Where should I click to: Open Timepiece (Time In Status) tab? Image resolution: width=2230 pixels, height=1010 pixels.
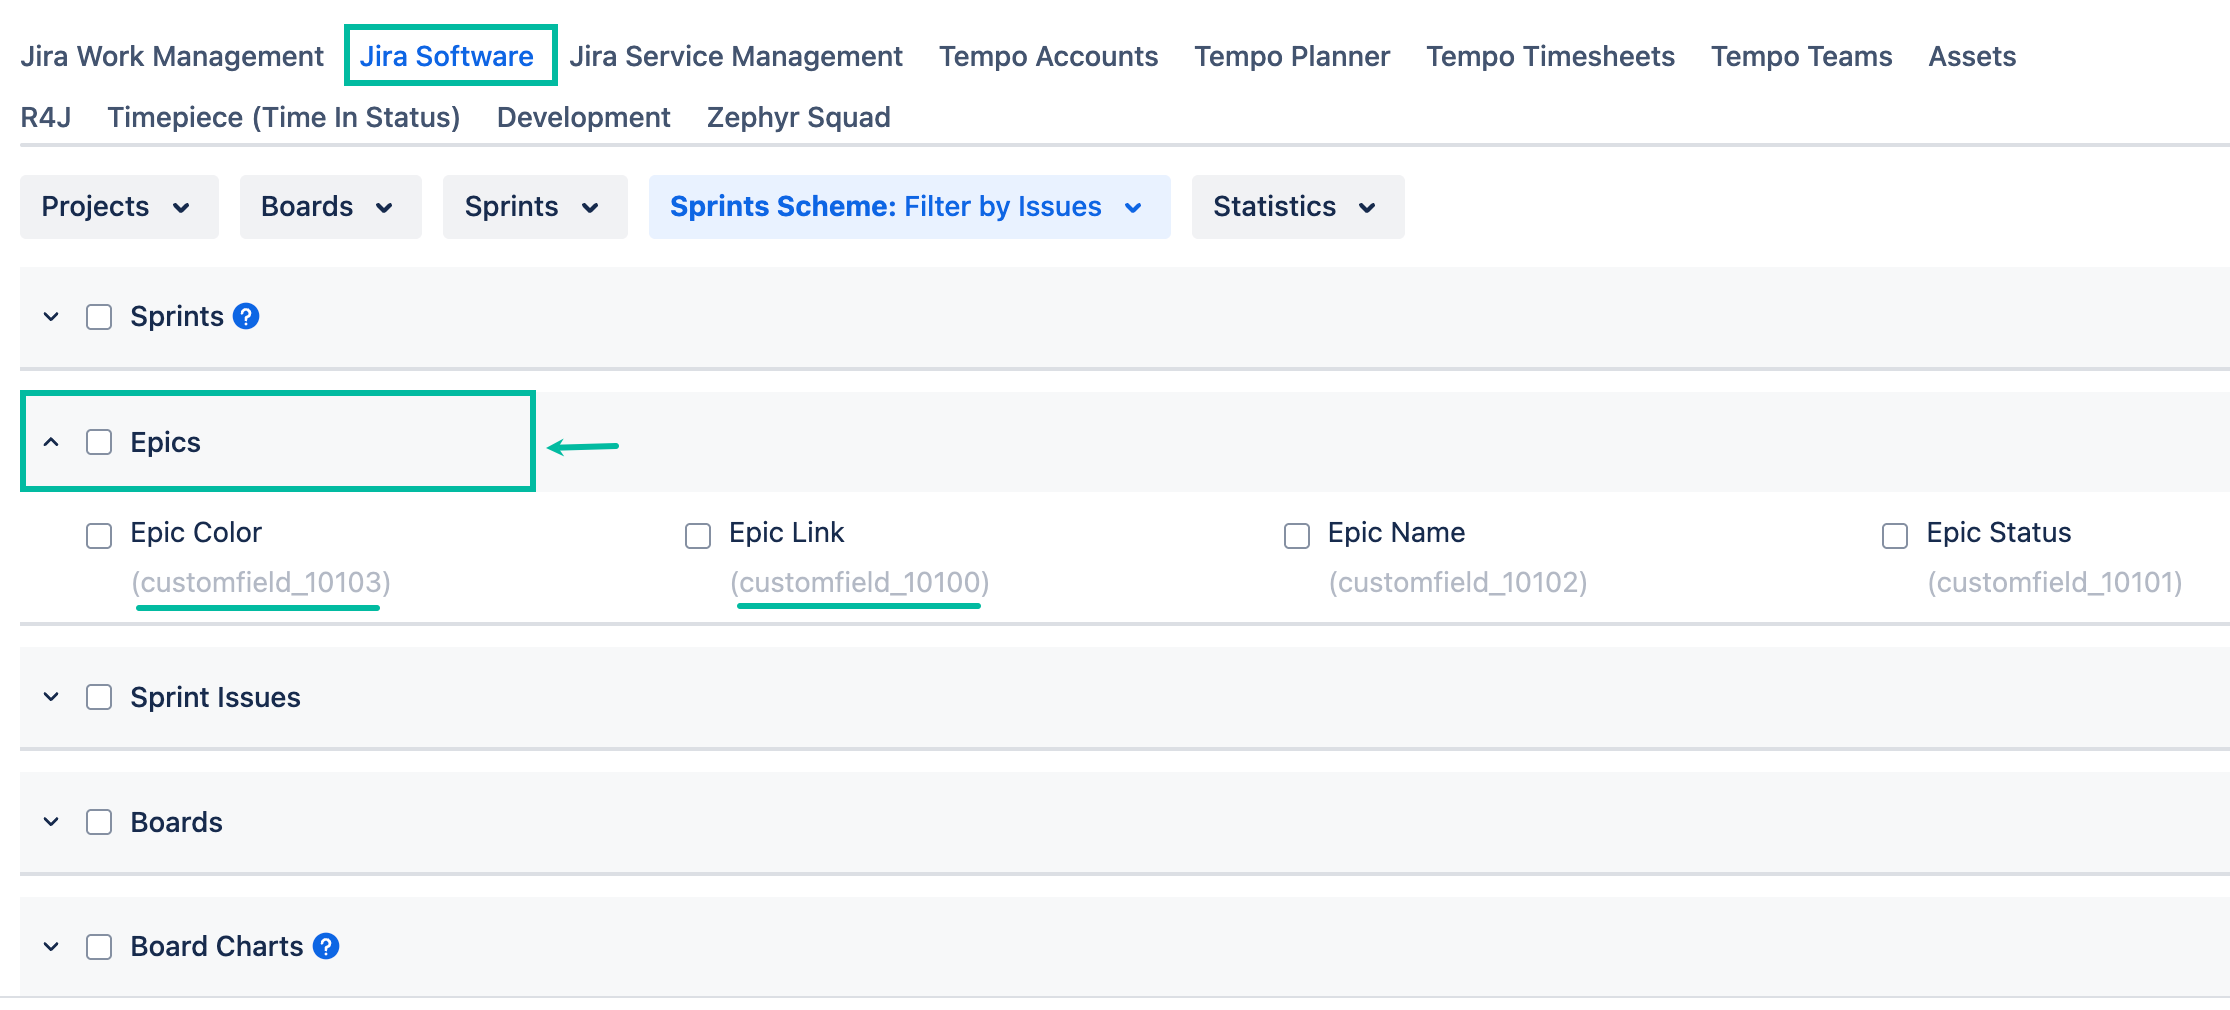click(x=284, y=117)
